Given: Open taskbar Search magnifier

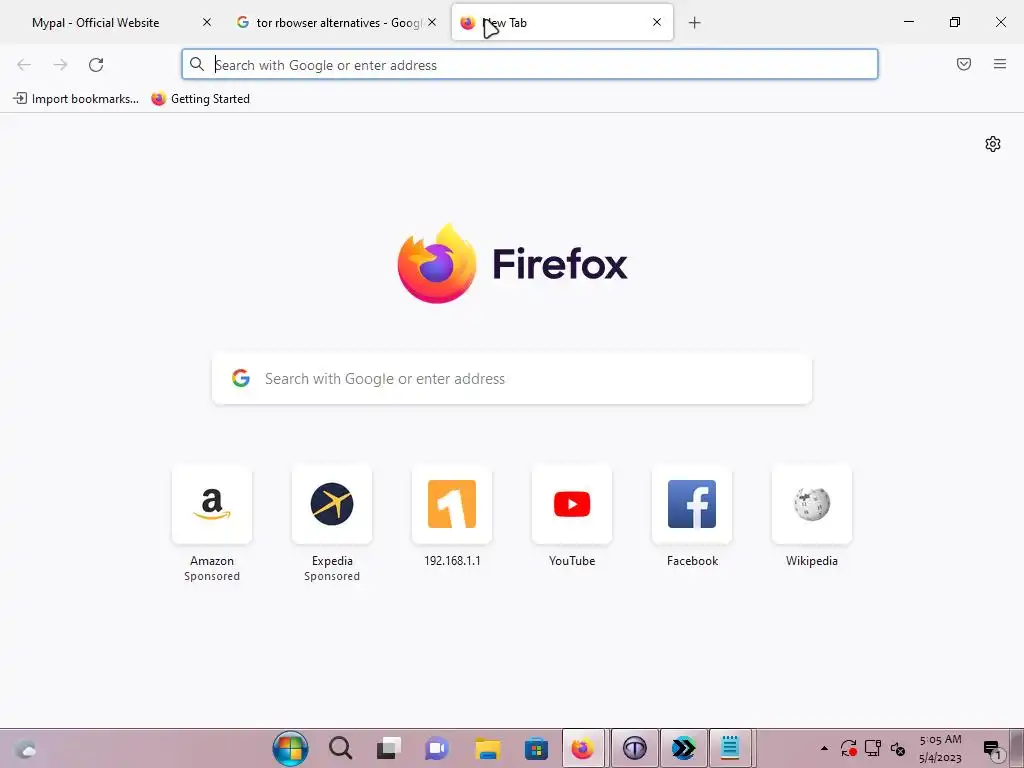Looking at the screenshot, I should point(340,748).
